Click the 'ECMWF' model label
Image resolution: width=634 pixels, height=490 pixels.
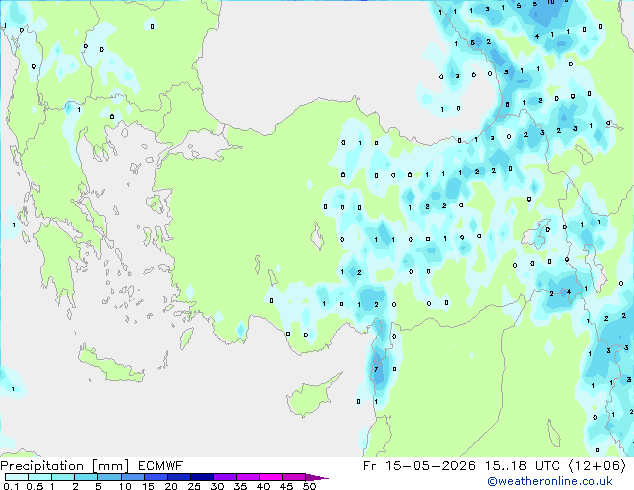(160, 466)
